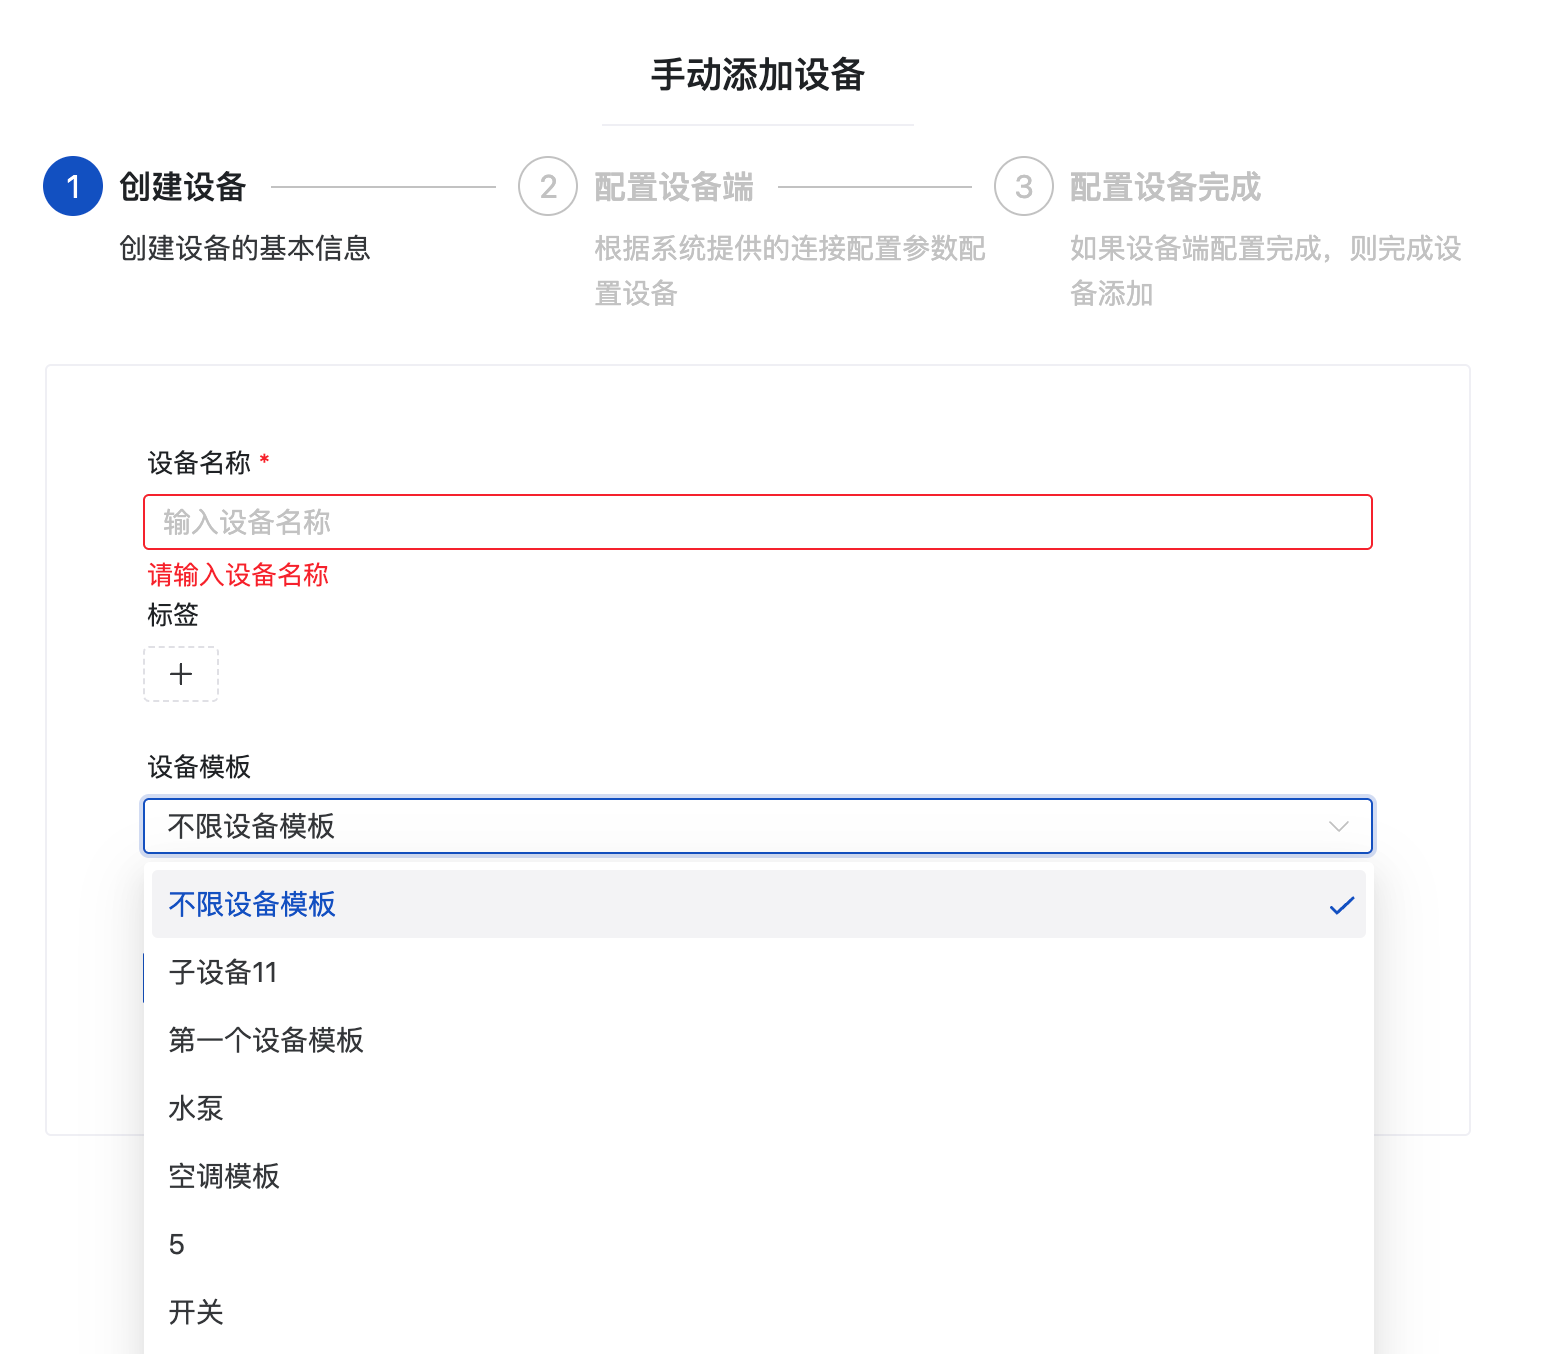Select the 开关 template option
Viewport: 1562px width, 1354px height.
click(x=759, y=1312)
